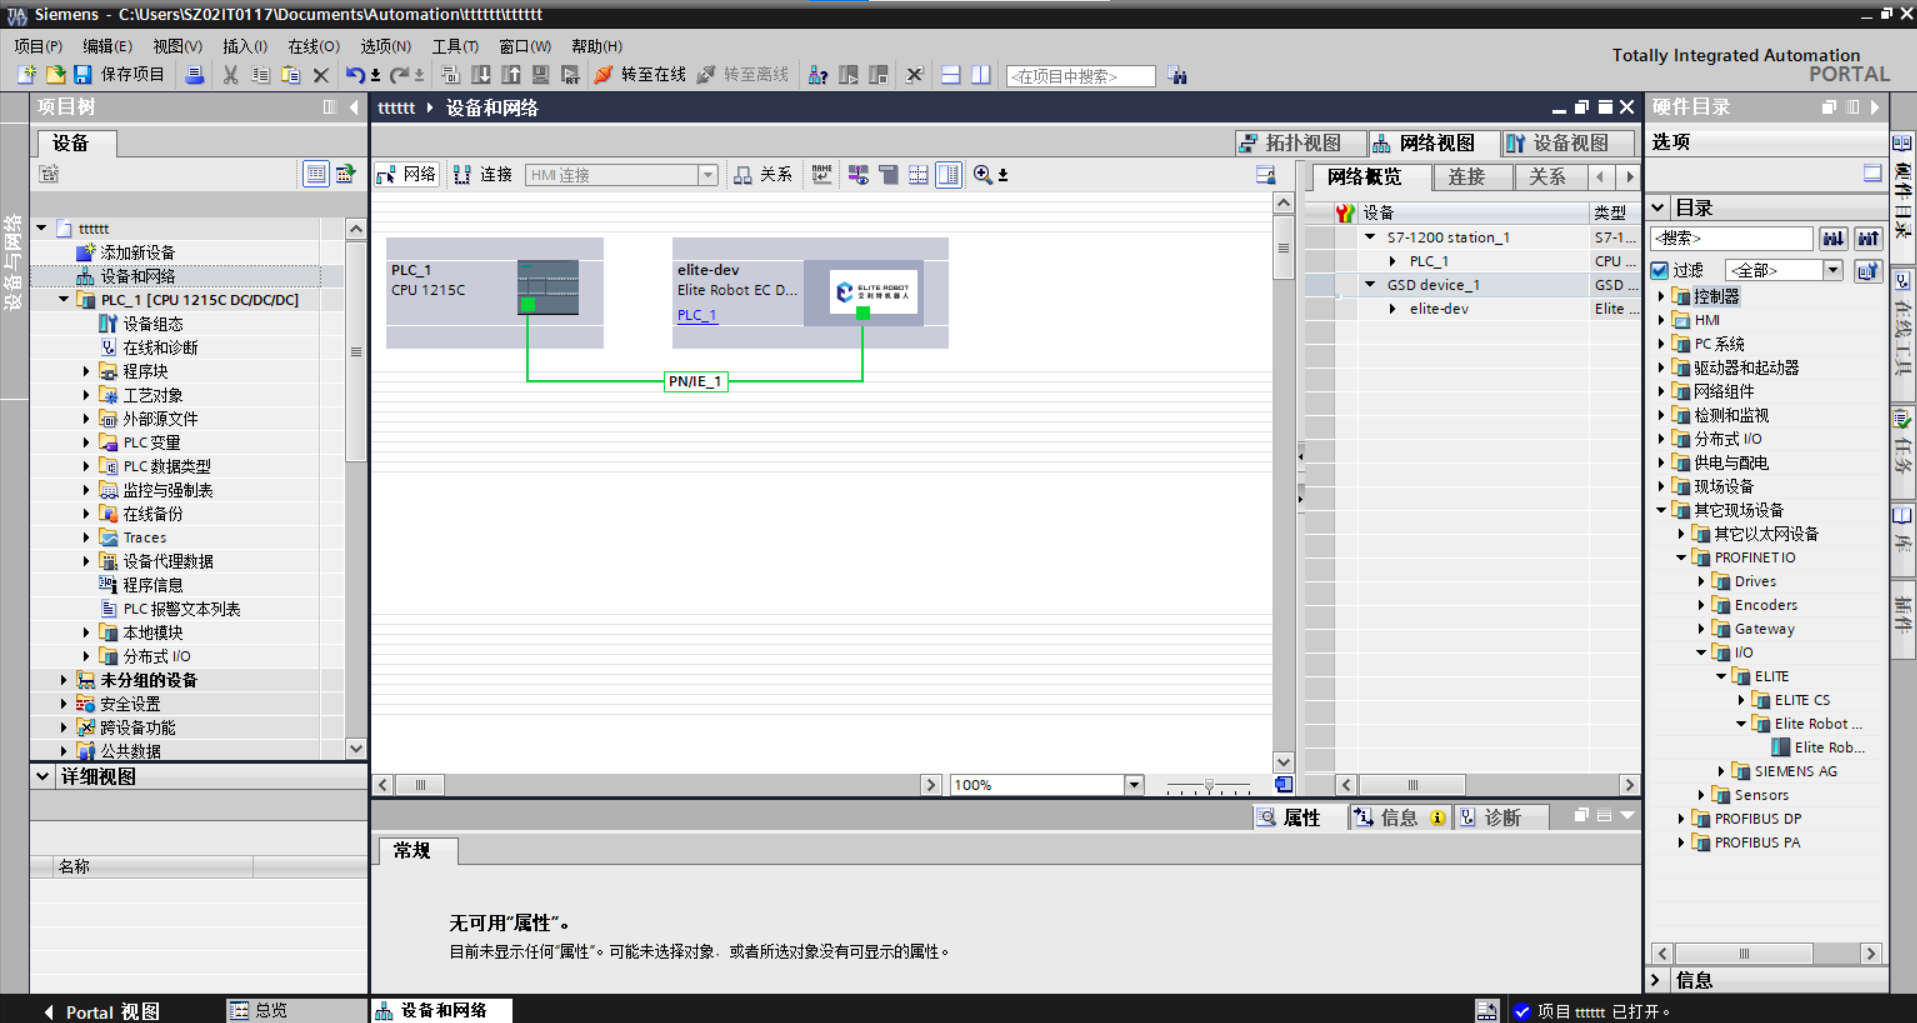Click the delete X icon in main toolbar
The image size is (1917, 1023).
pos(321,75)
